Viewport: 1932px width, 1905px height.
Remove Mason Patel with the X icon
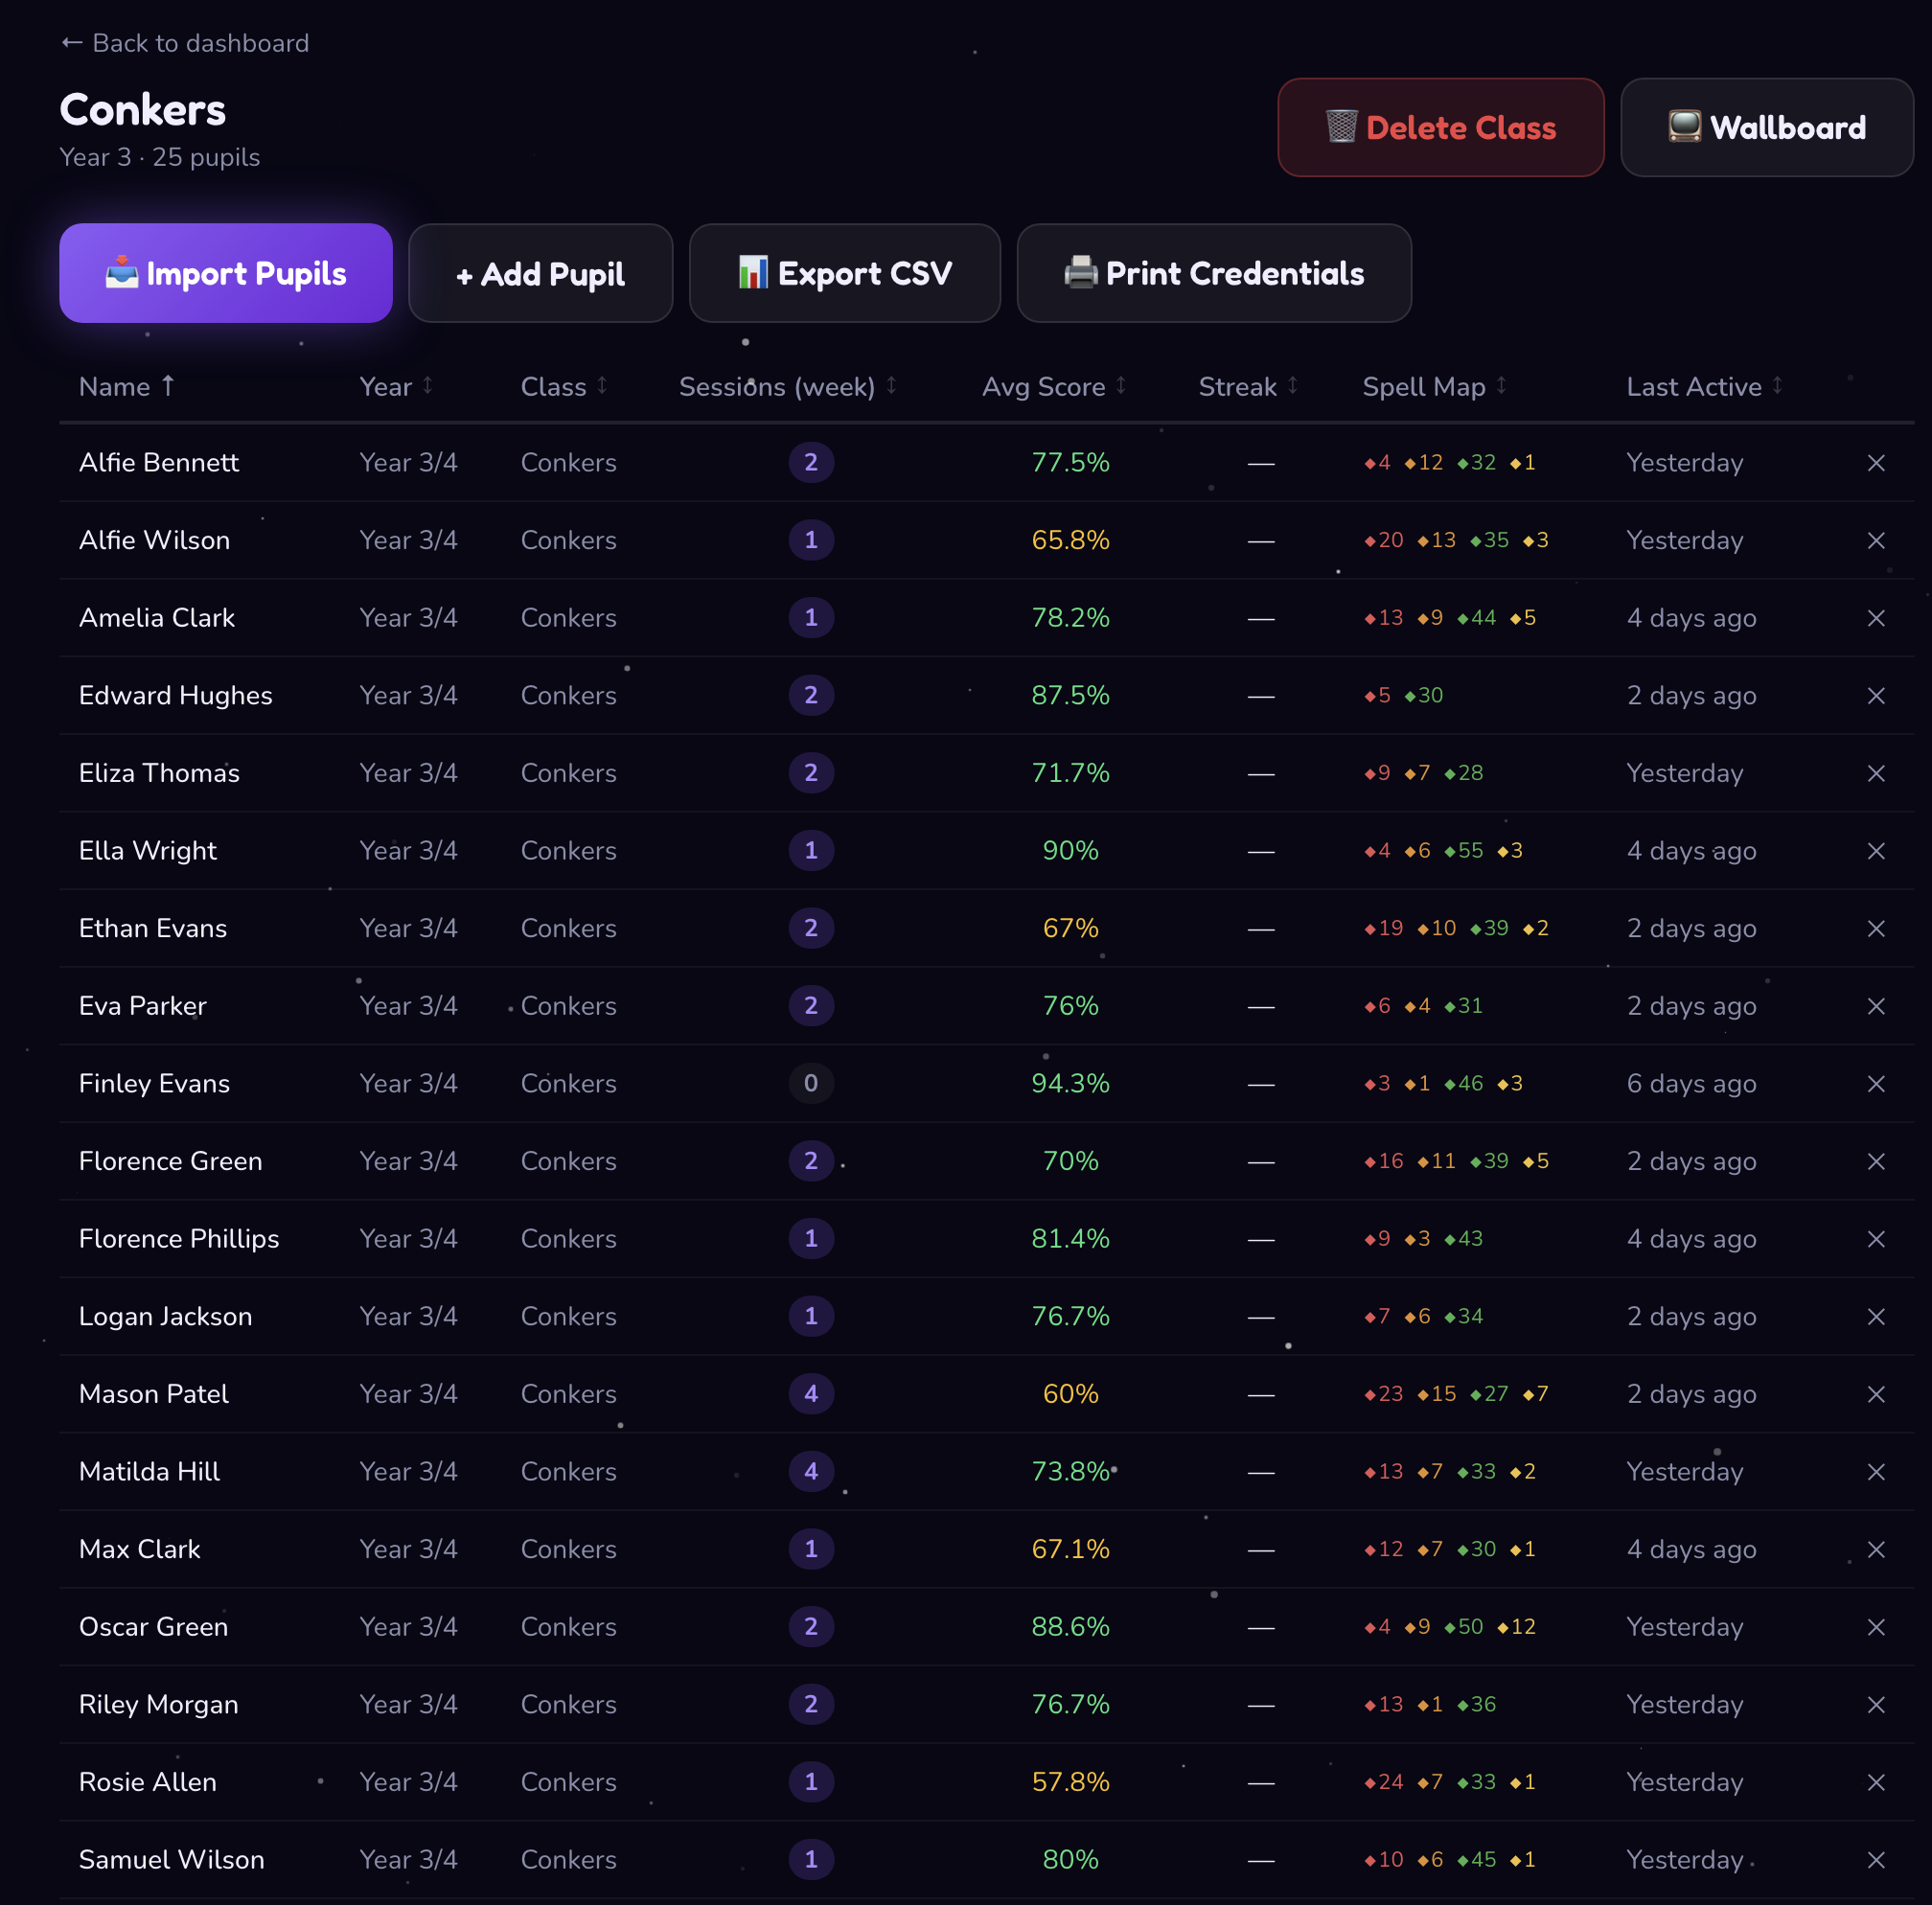1876,1394
